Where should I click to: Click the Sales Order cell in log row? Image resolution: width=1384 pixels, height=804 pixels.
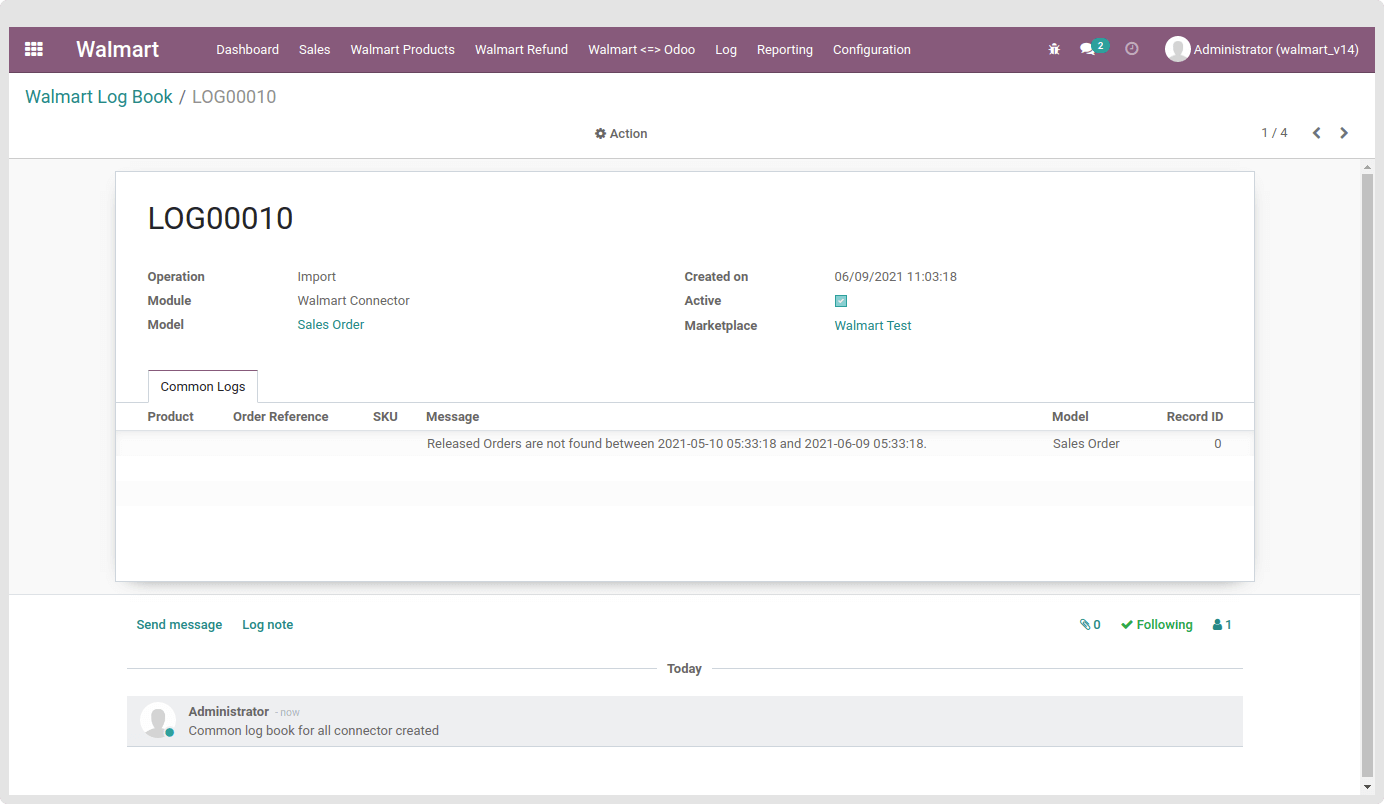(1086, 444)
